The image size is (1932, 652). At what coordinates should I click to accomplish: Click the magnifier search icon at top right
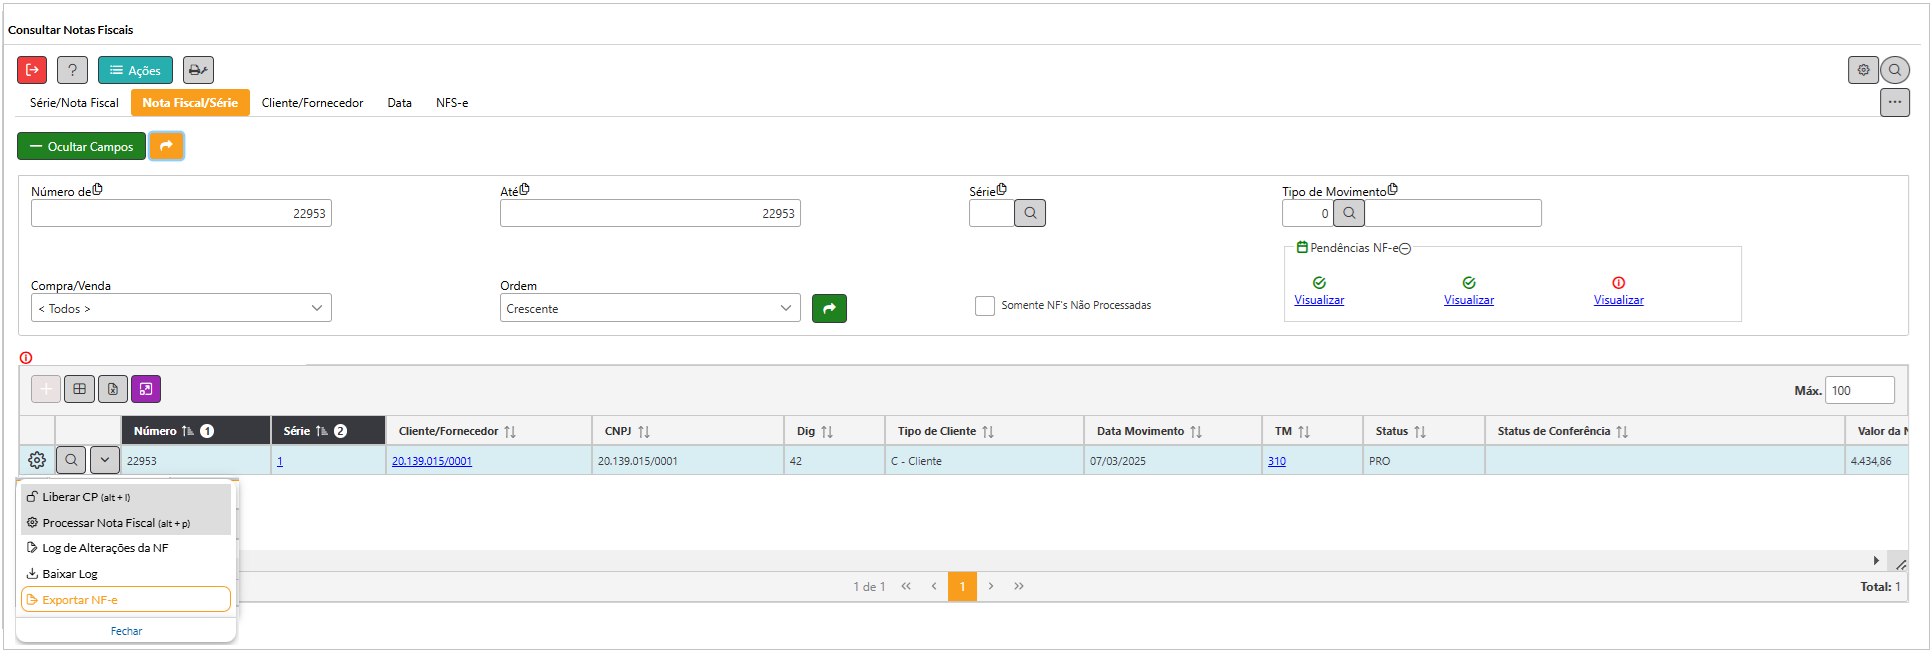1894,70
